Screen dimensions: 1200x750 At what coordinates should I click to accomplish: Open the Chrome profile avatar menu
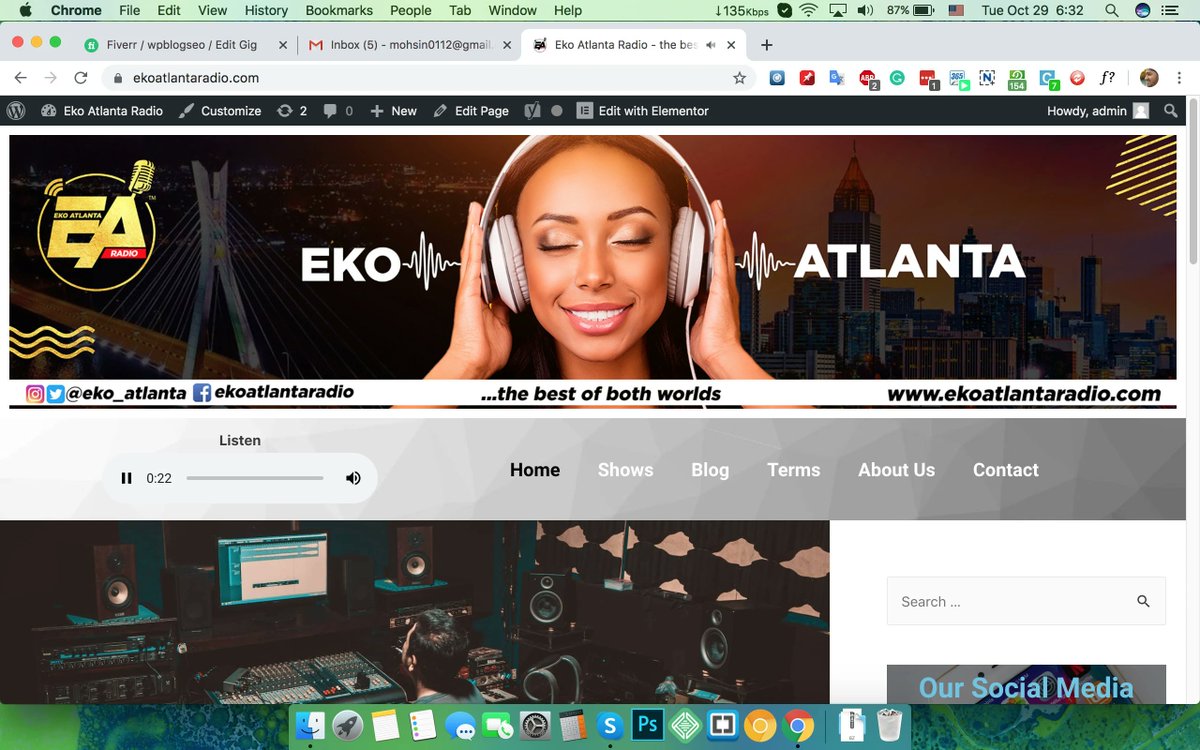coord(1147,77)
